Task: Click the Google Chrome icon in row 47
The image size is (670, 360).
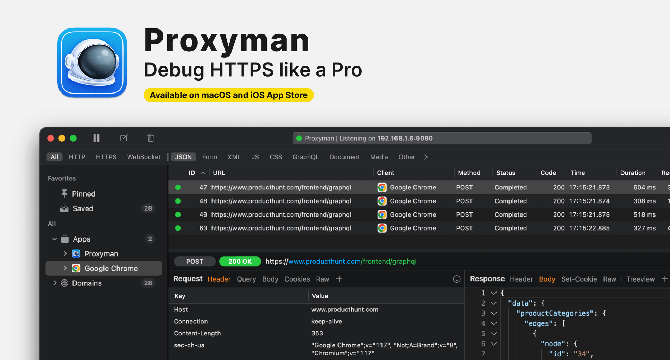Action: (382, 187)
